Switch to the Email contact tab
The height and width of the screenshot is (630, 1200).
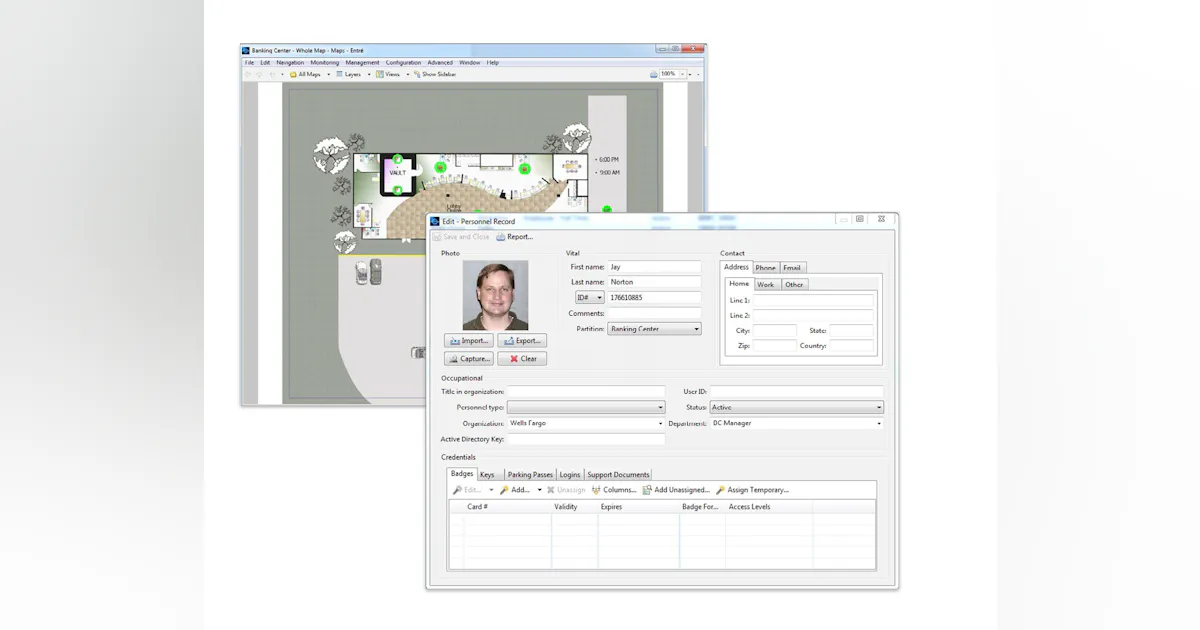point(792,267)
